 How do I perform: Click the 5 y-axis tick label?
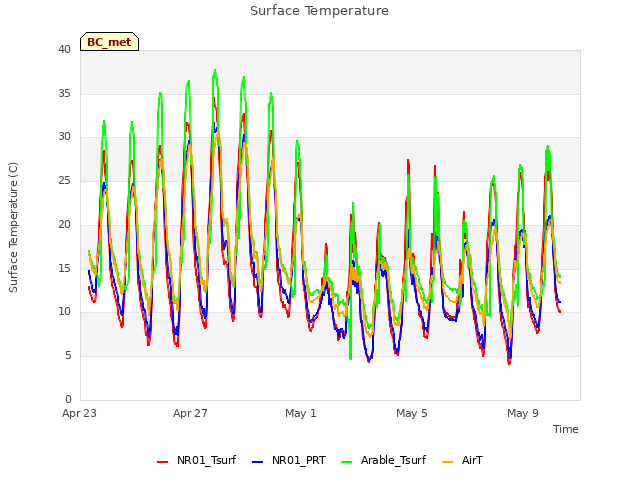click(68, 356)
